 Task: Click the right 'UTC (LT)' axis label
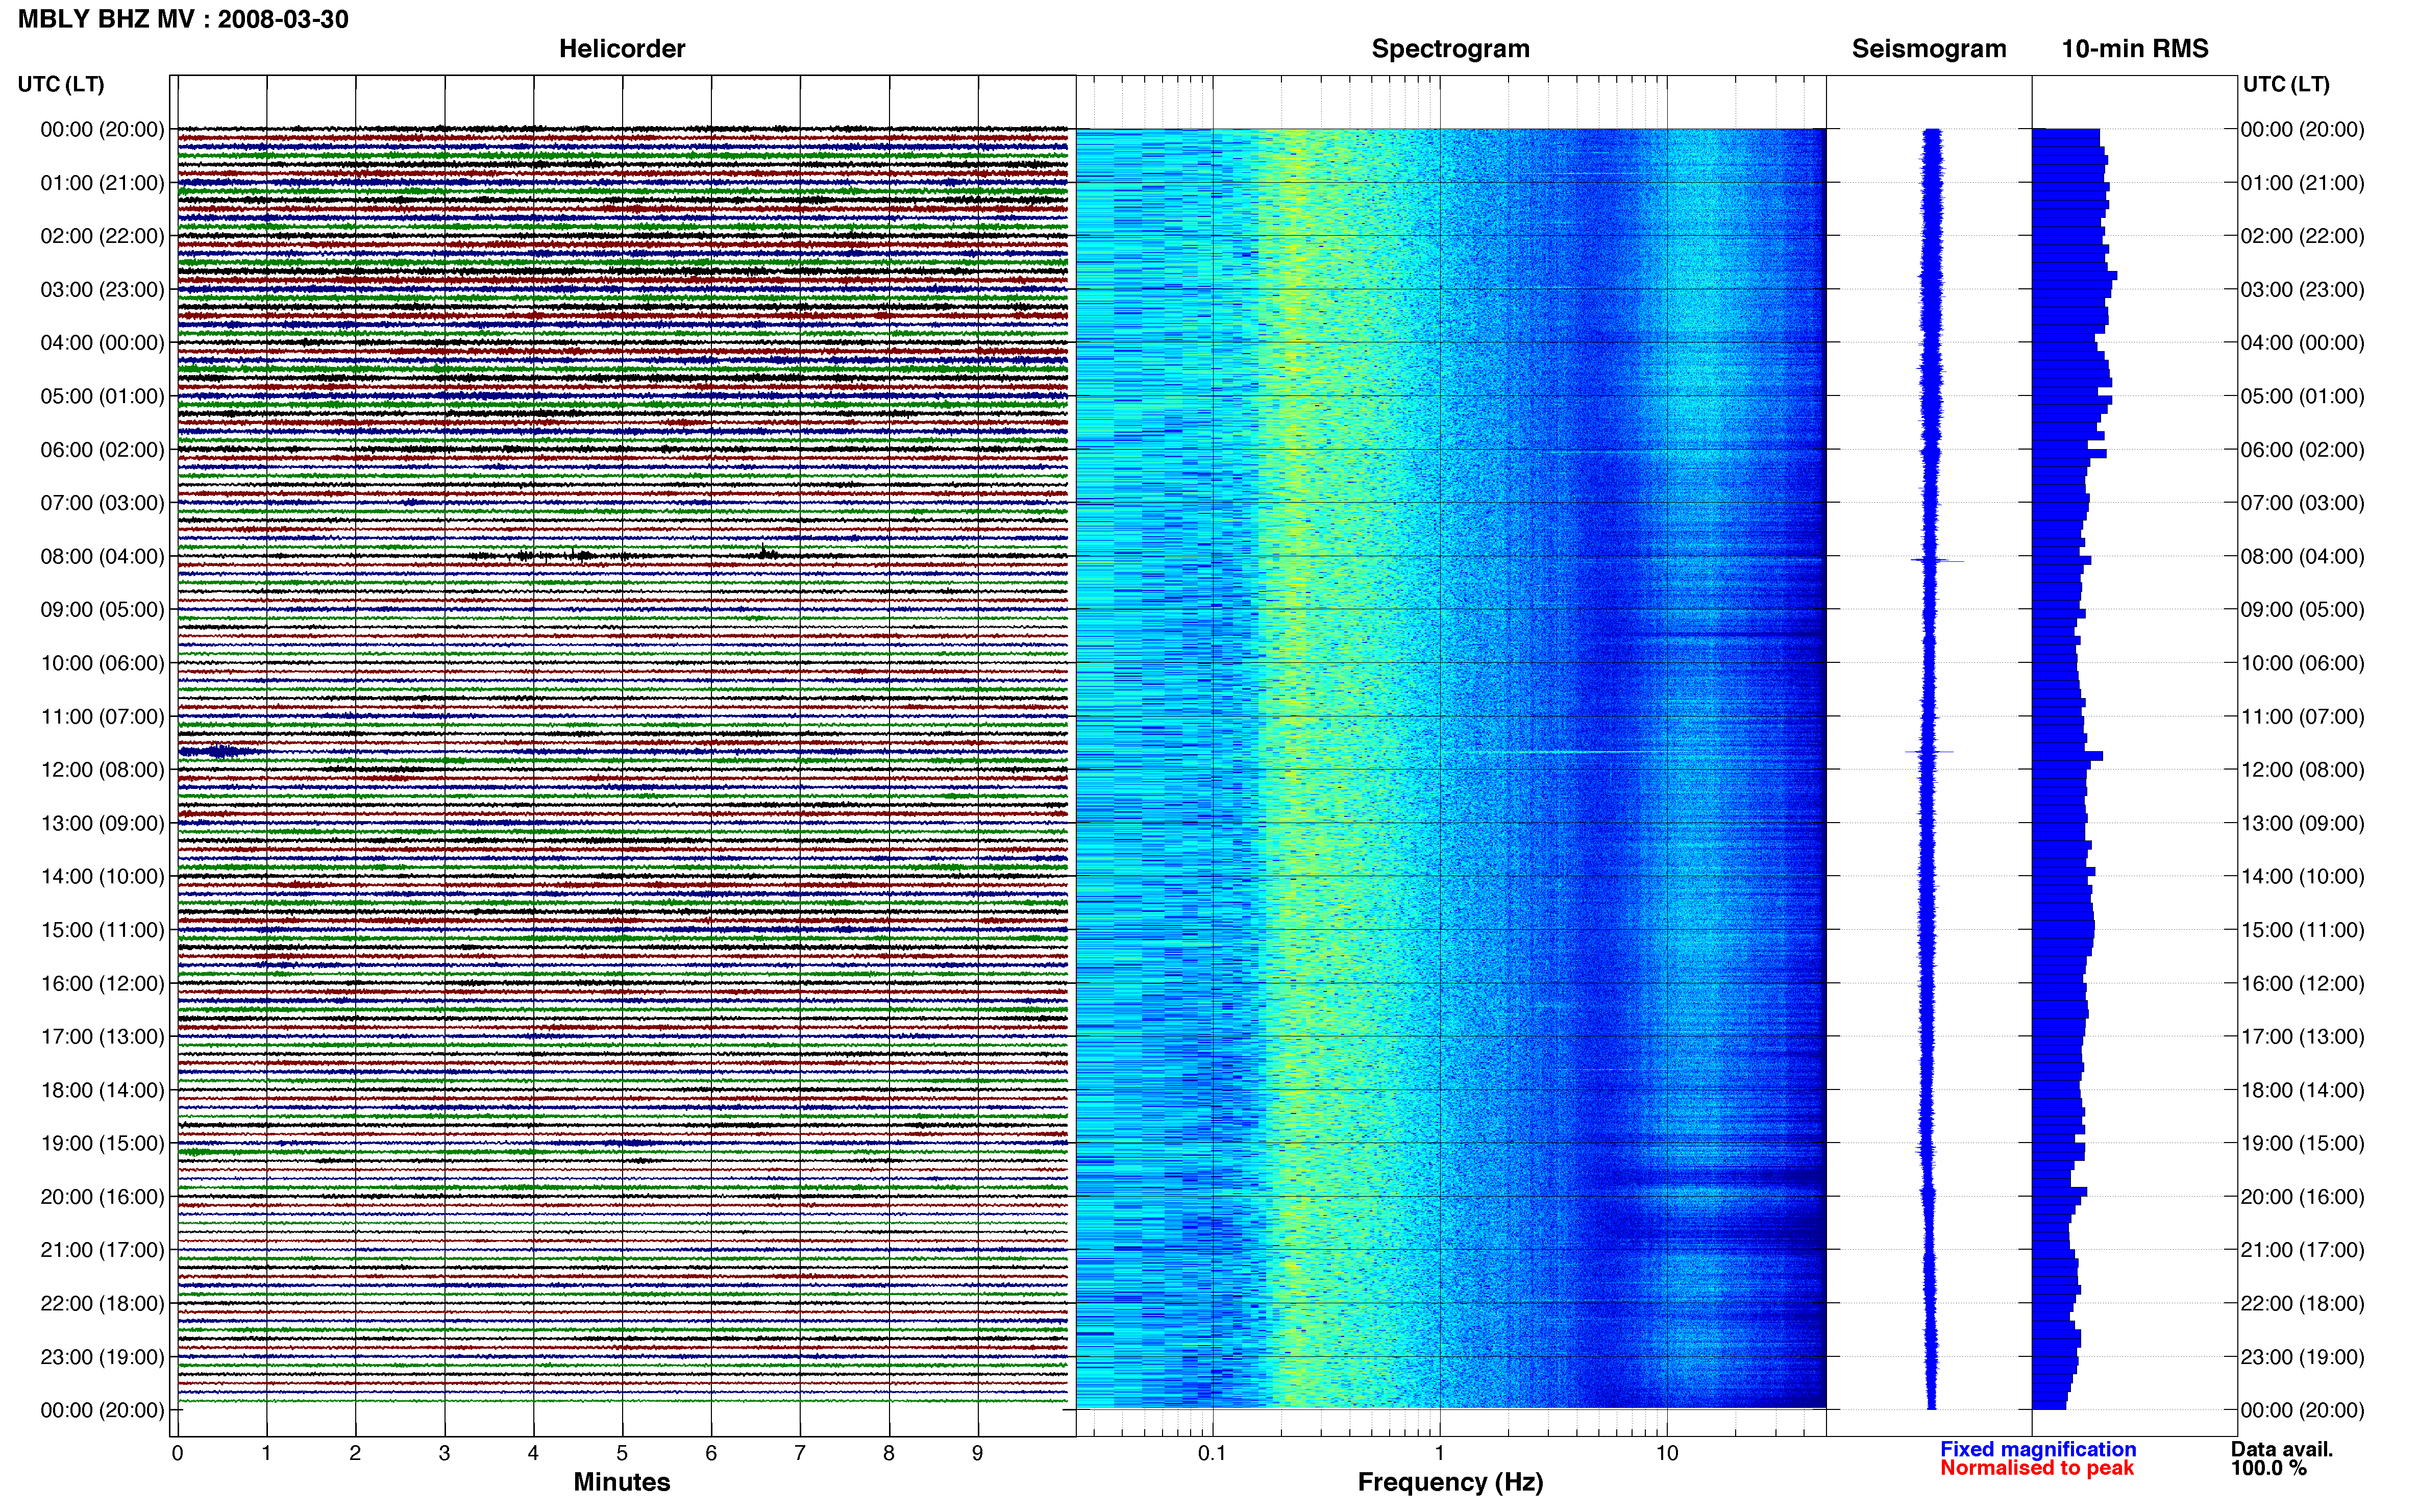2286,84
